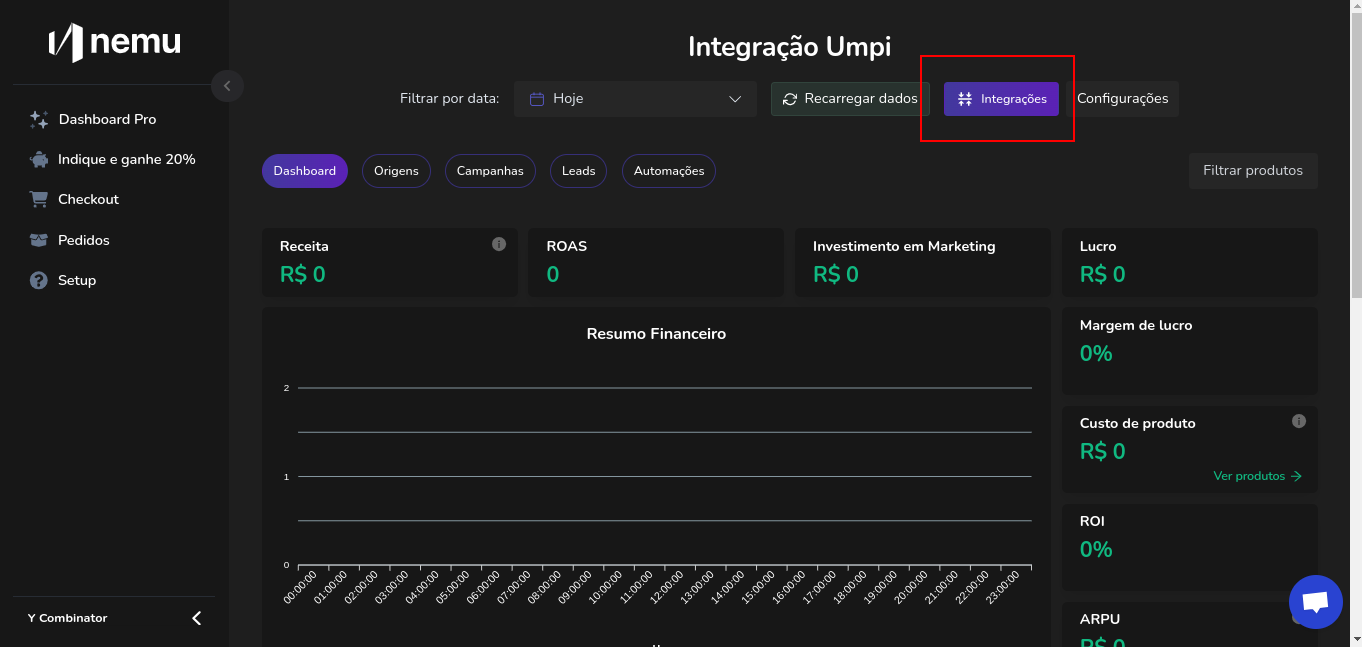Click the Custo de produto info icon
The height and width of the screenshot is (647, 1362).
click(x=1299, y=421)
